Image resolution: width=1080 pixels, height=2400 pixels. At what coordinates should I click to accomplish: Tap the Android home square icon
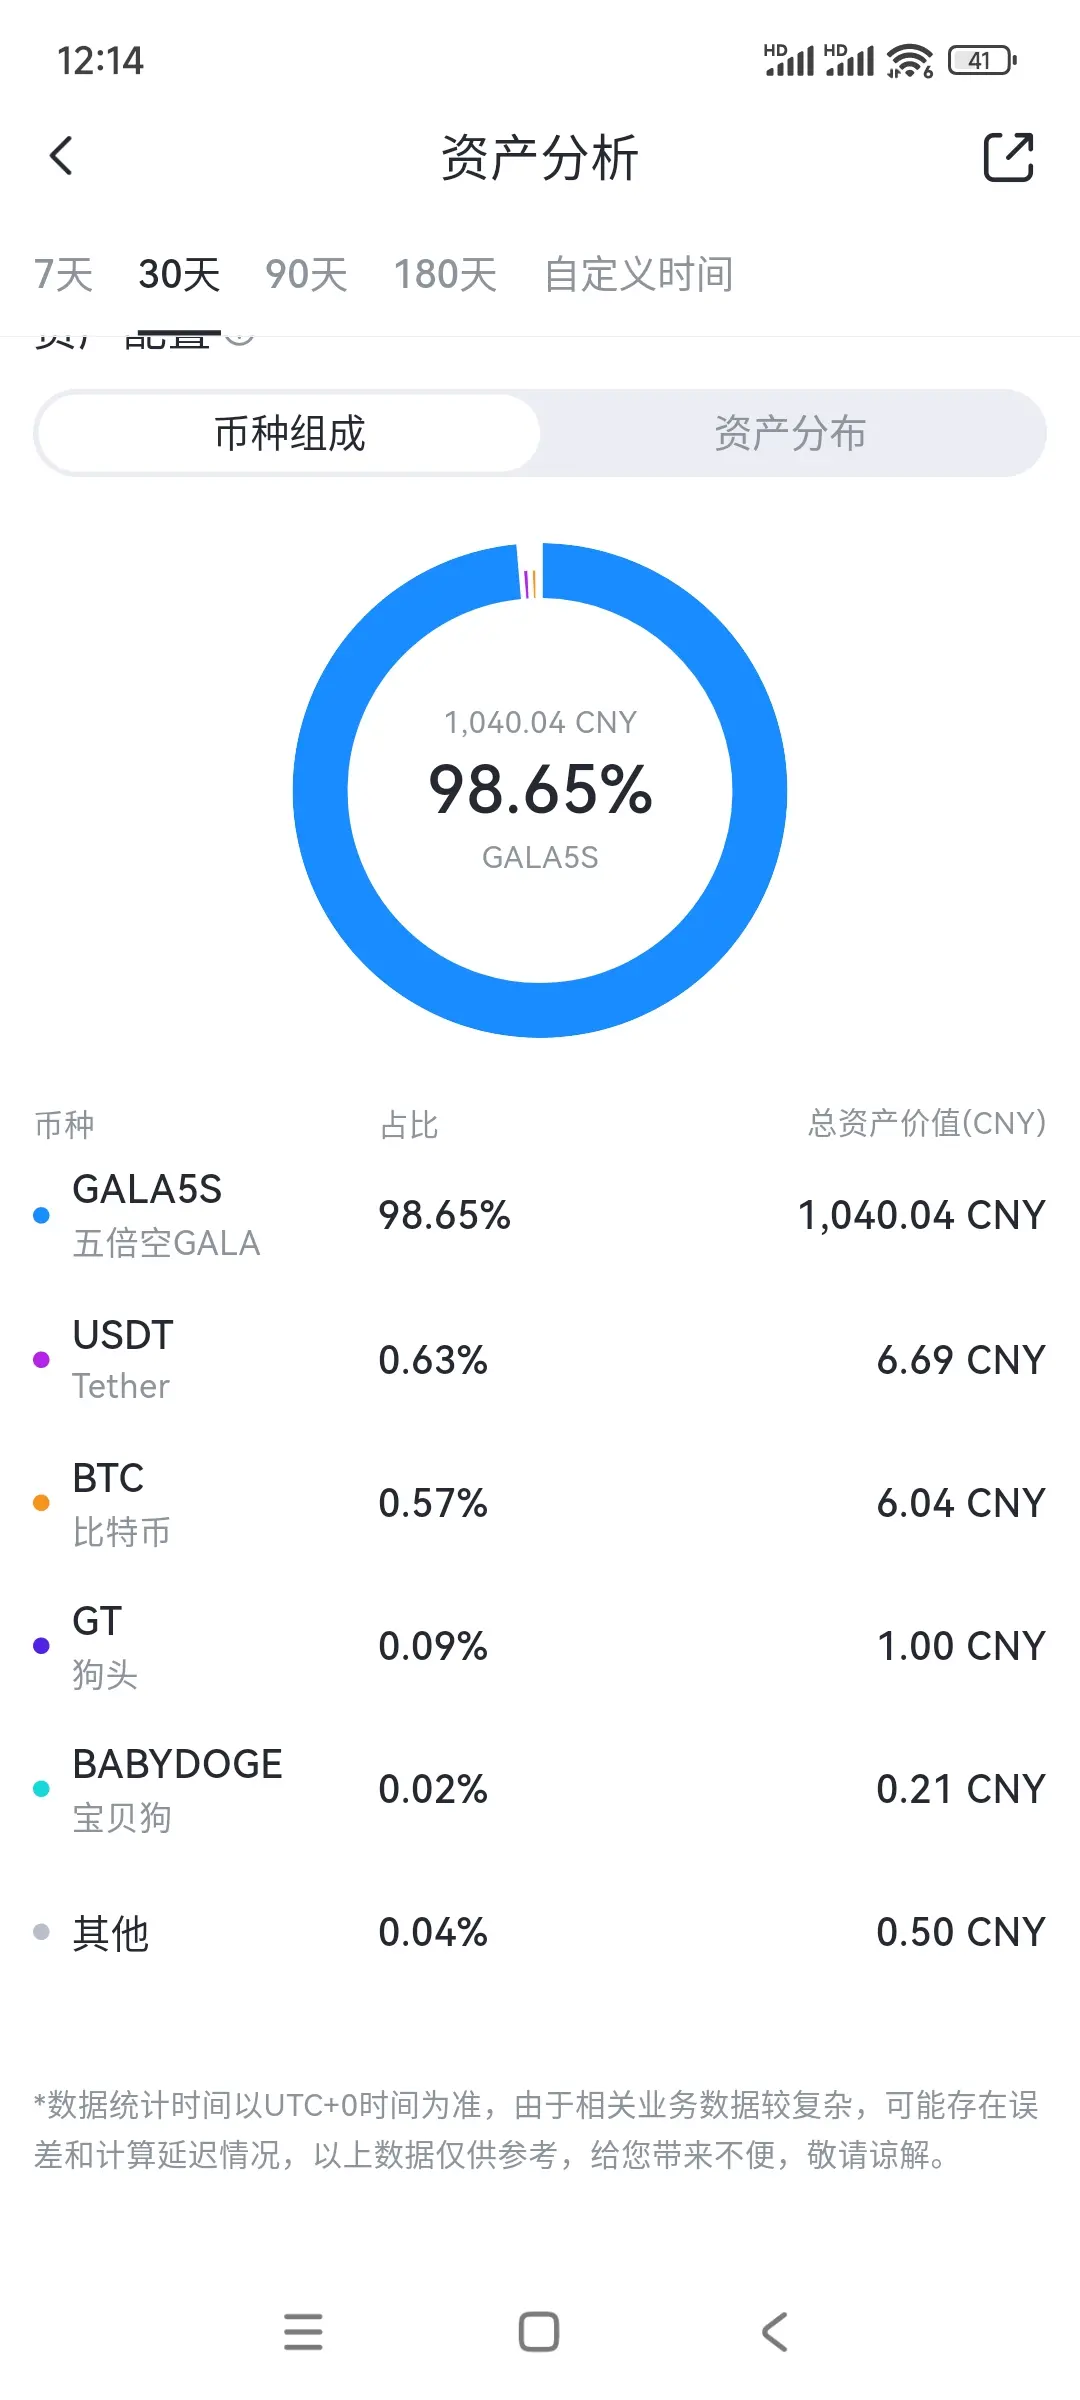[539, 2331]
